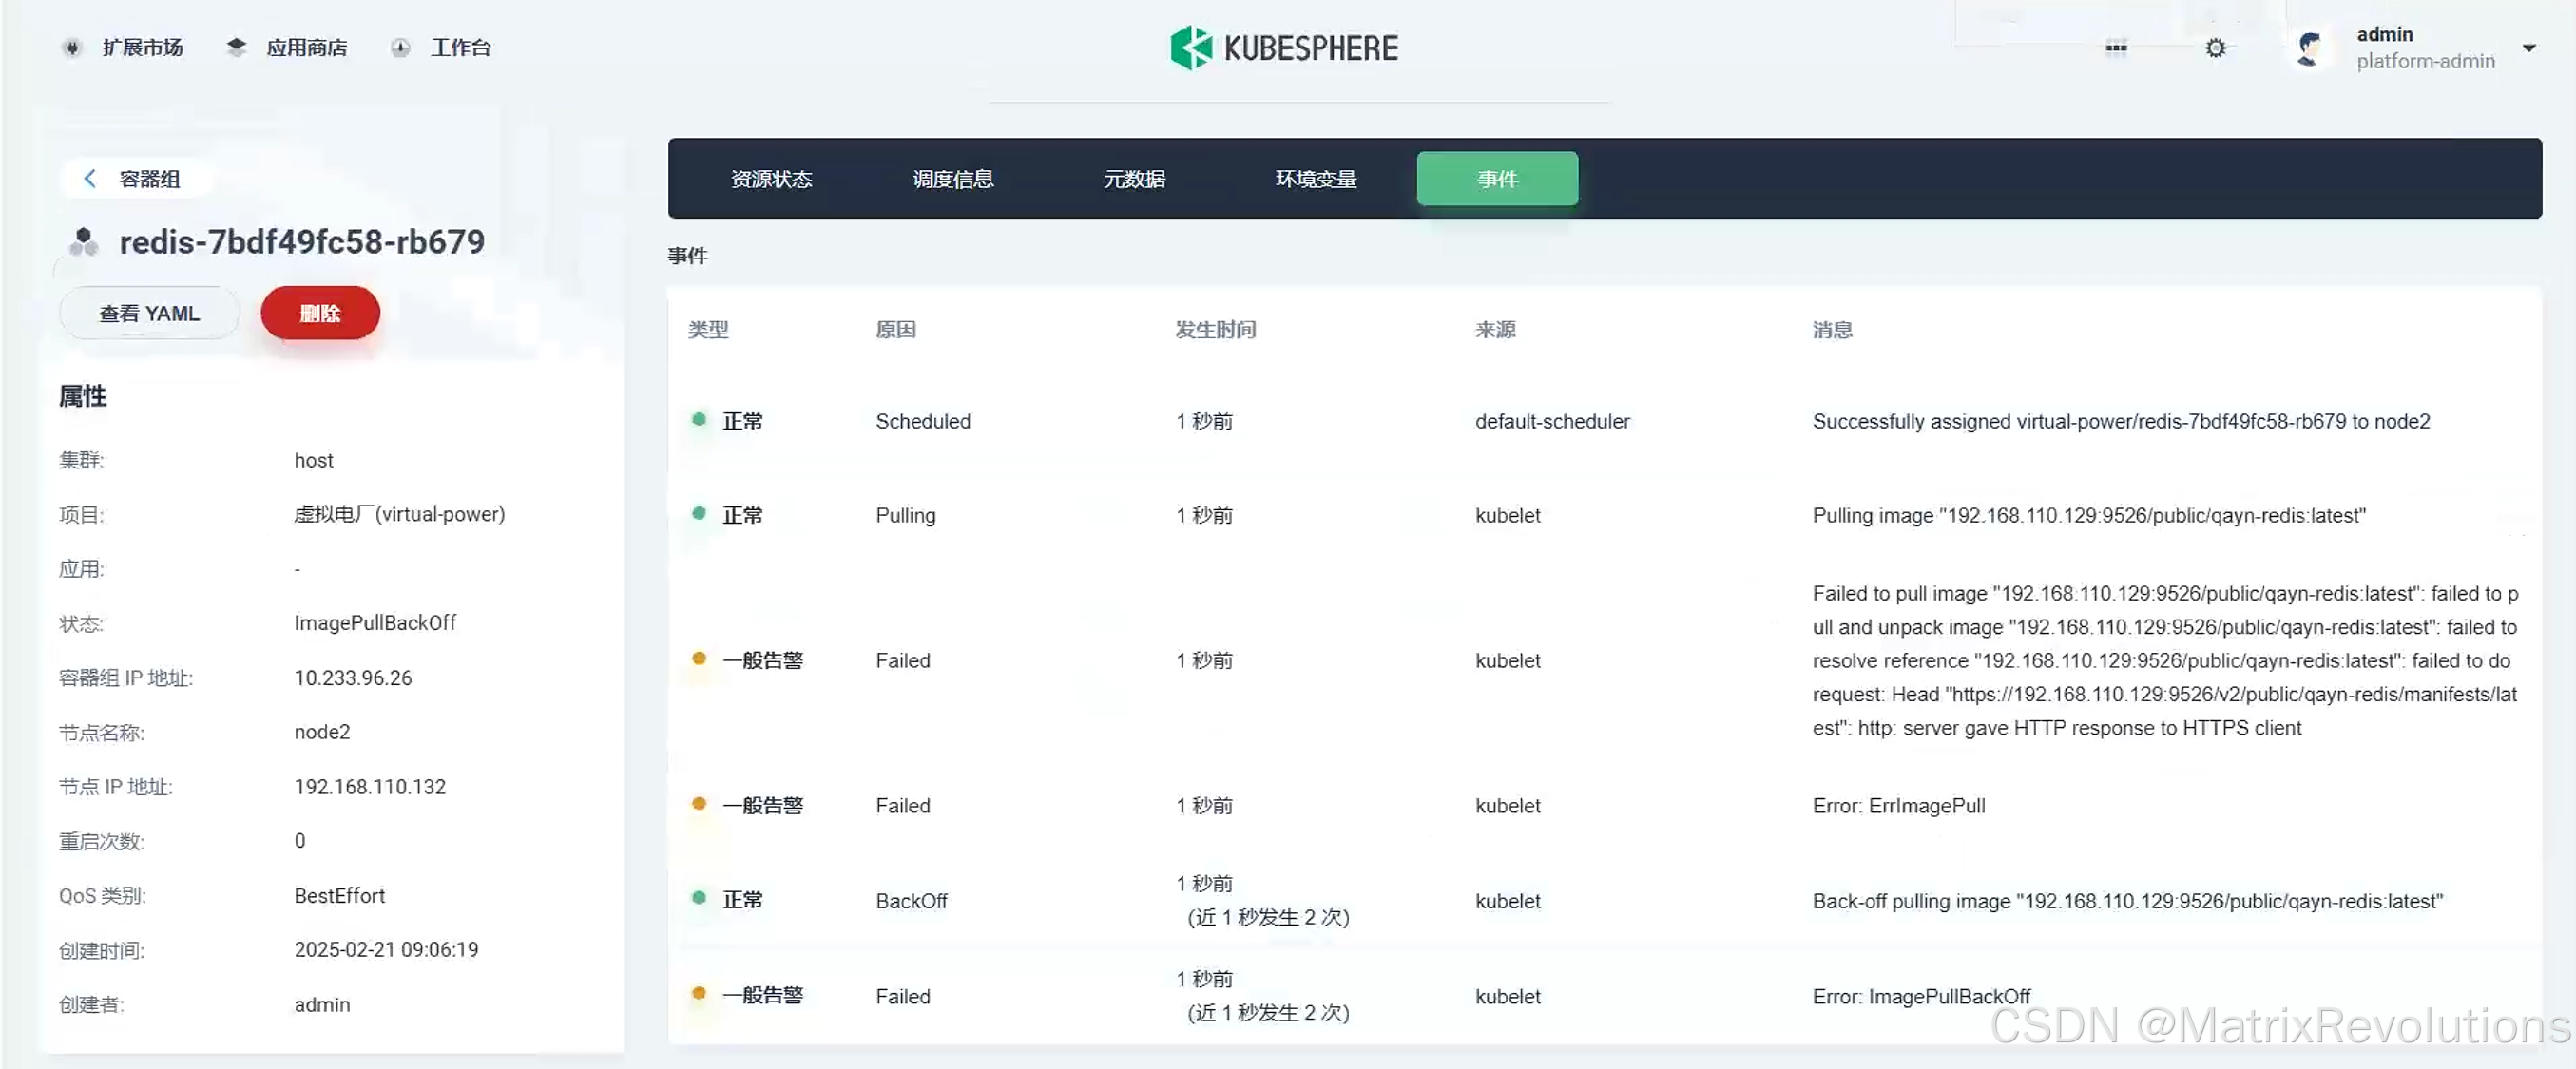The height and width of the screenshot is (1069, 2576).
Task: Open the Extension Market (扩展市场) icon
Action: pyautogui.click(x=72, y=48)
